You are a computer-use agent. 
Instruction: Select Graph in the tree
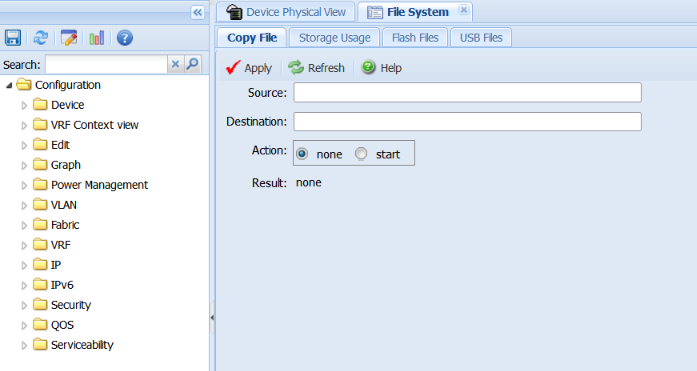click(66, 165)
